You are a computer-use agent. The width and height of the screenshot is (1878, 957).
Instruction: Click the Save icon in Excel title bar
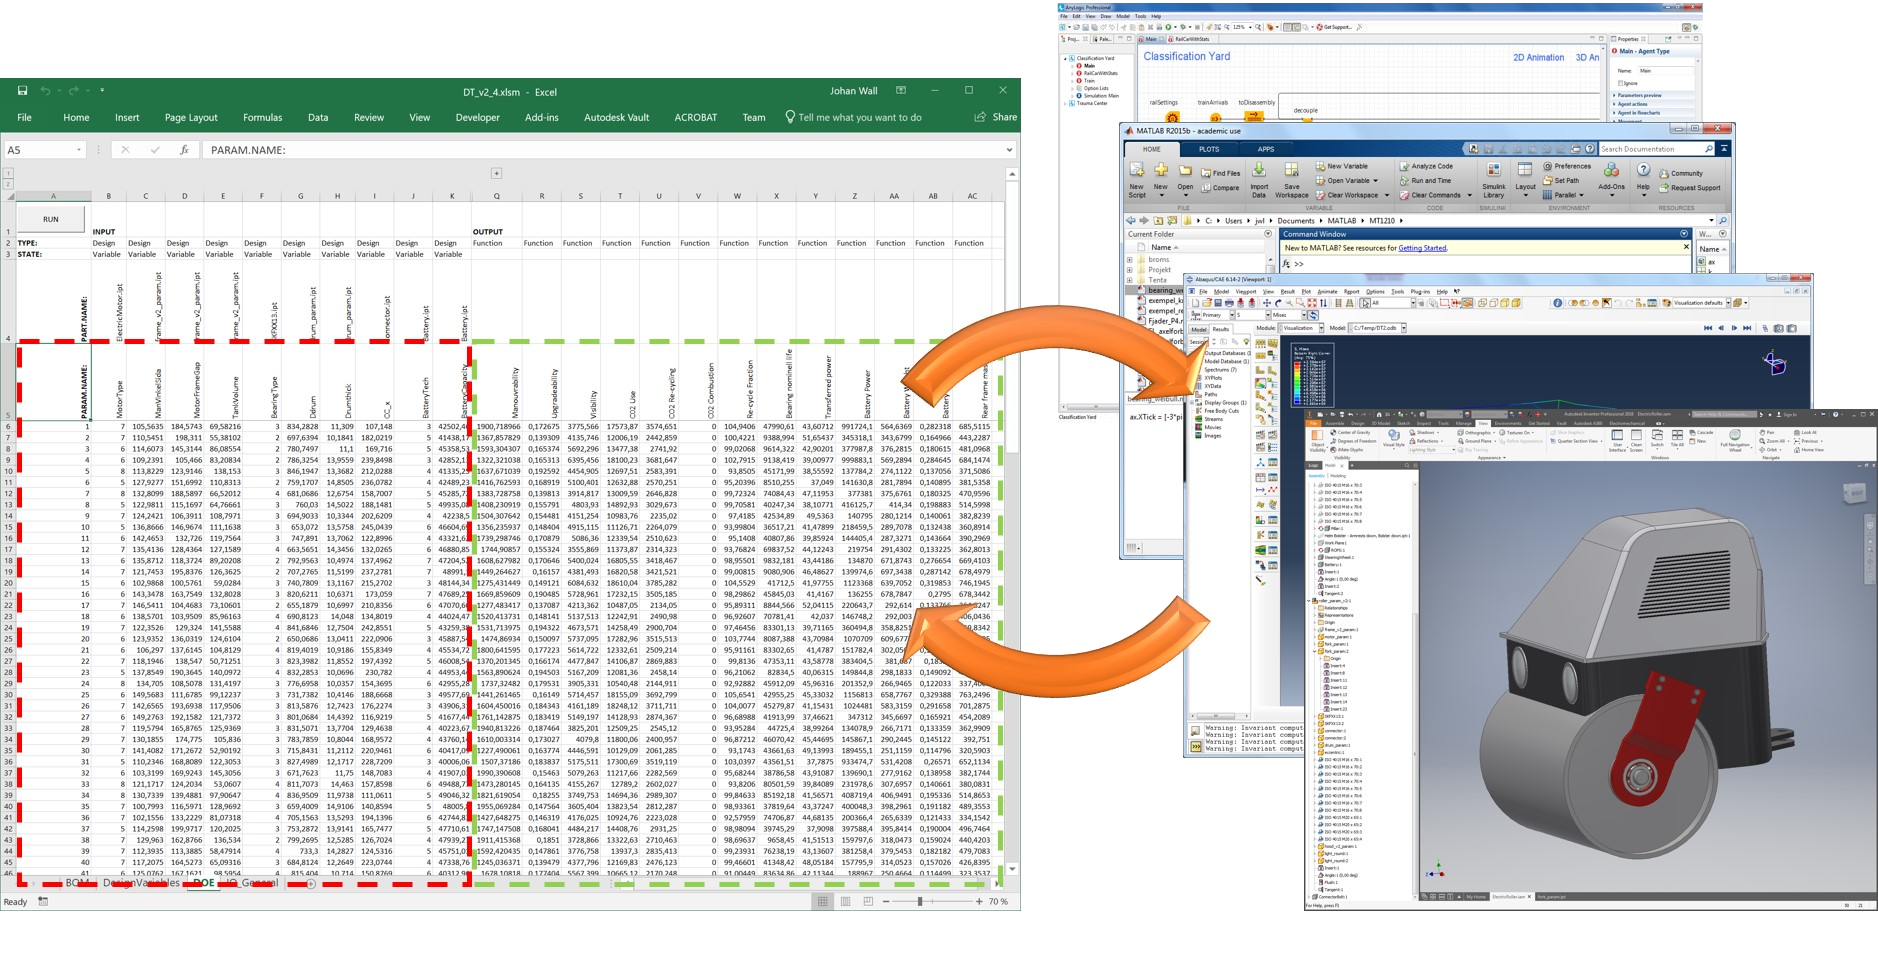click(22, 91)
